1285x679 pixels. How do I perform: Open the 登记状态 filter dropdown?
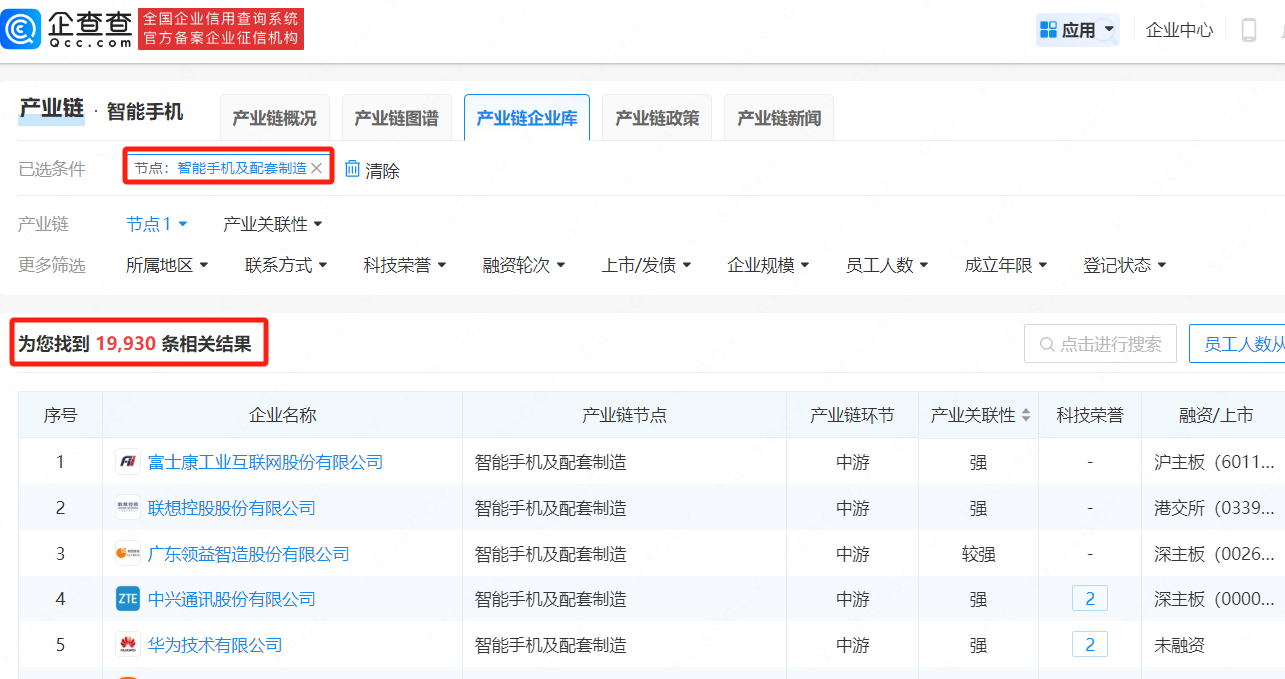(x=1124, y=265)
